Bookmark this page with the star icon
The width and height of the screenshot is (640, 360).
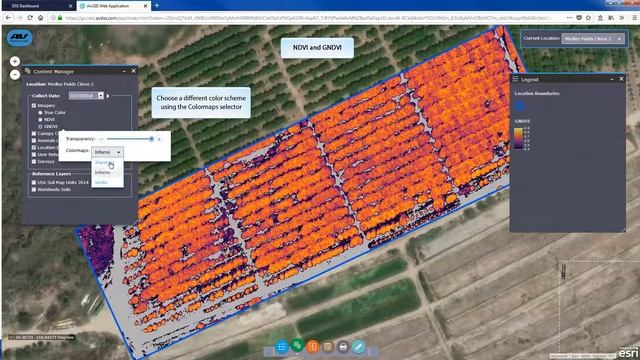[x=588, y=18]
